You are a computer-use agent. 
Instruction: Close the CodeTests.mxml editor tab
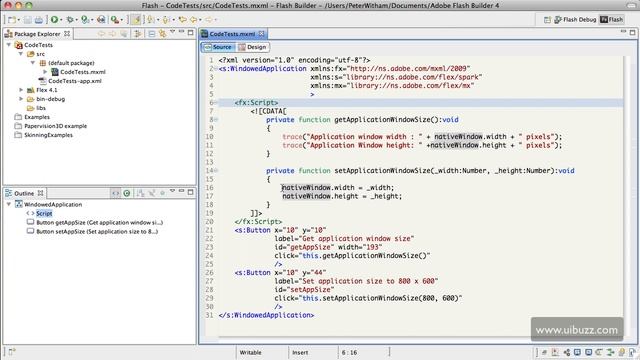pos(261,33)
